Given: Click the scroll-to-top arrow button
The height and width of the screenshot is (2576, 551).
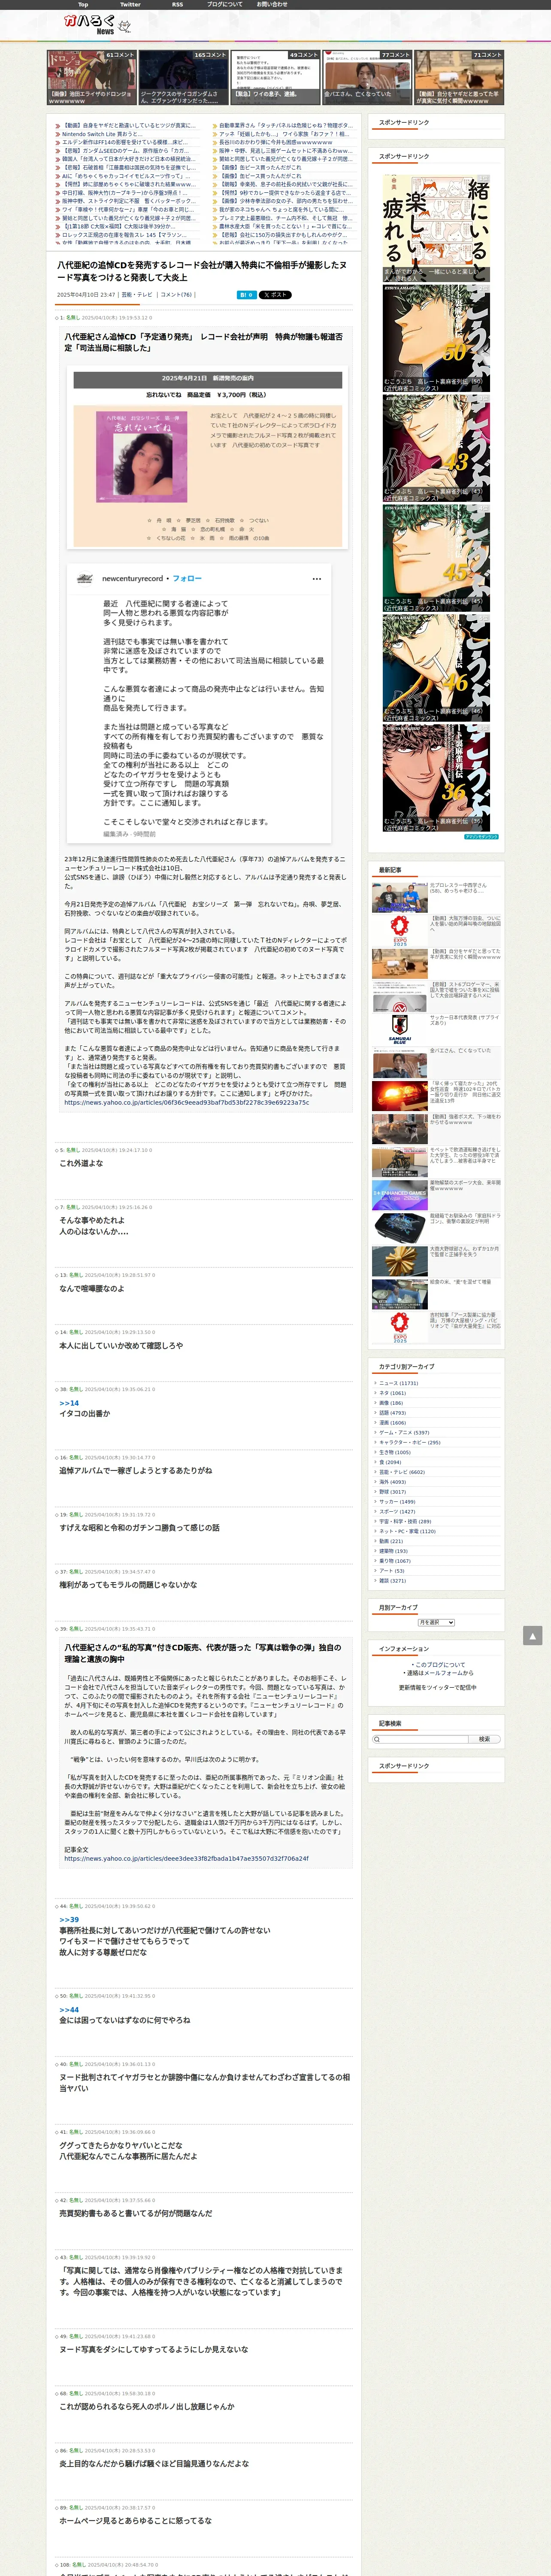Looking at the screenshot, I should click(532, 1636).
